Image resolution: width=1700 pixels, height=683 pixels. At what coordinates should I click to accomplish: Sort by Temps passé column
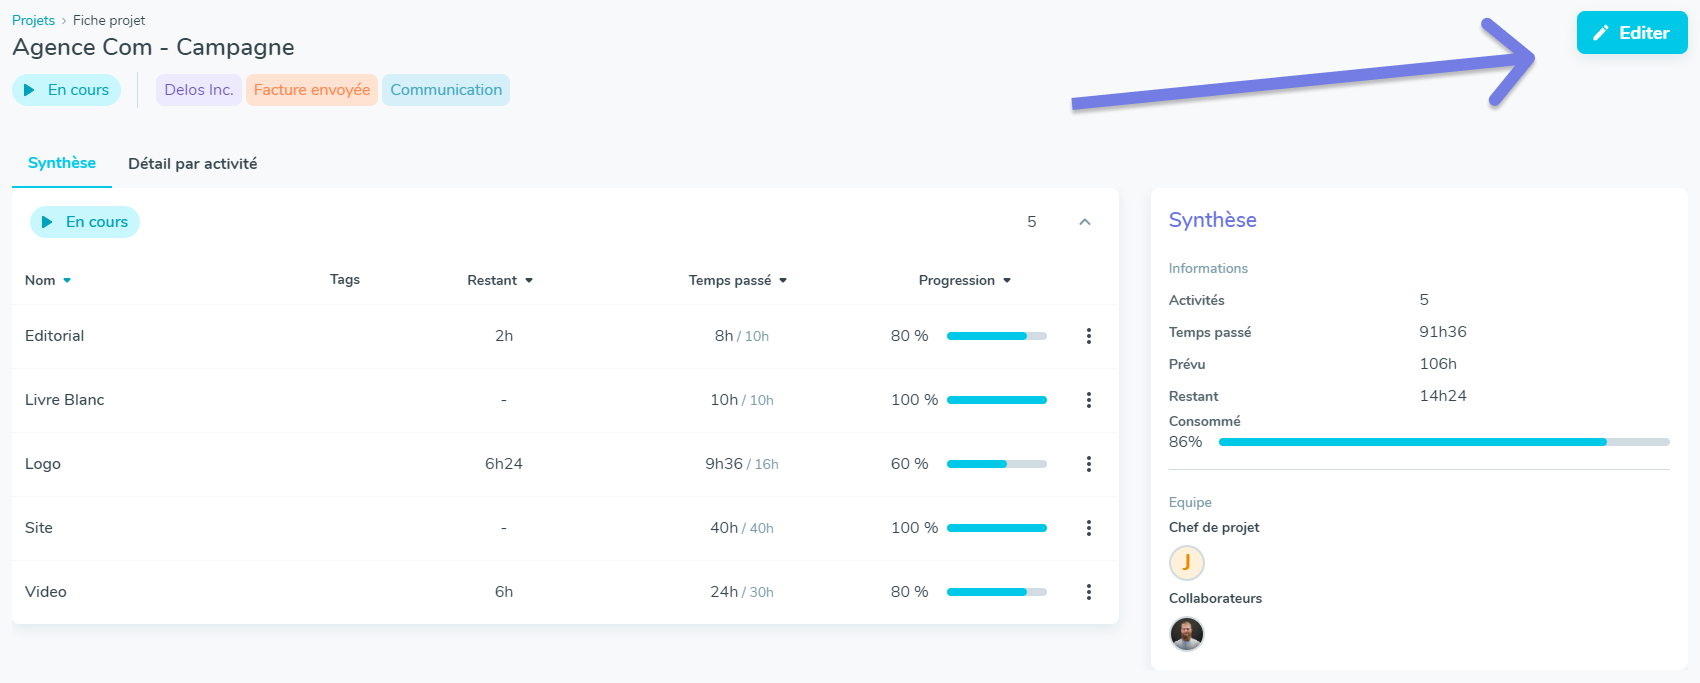click(x=738, y=280)
